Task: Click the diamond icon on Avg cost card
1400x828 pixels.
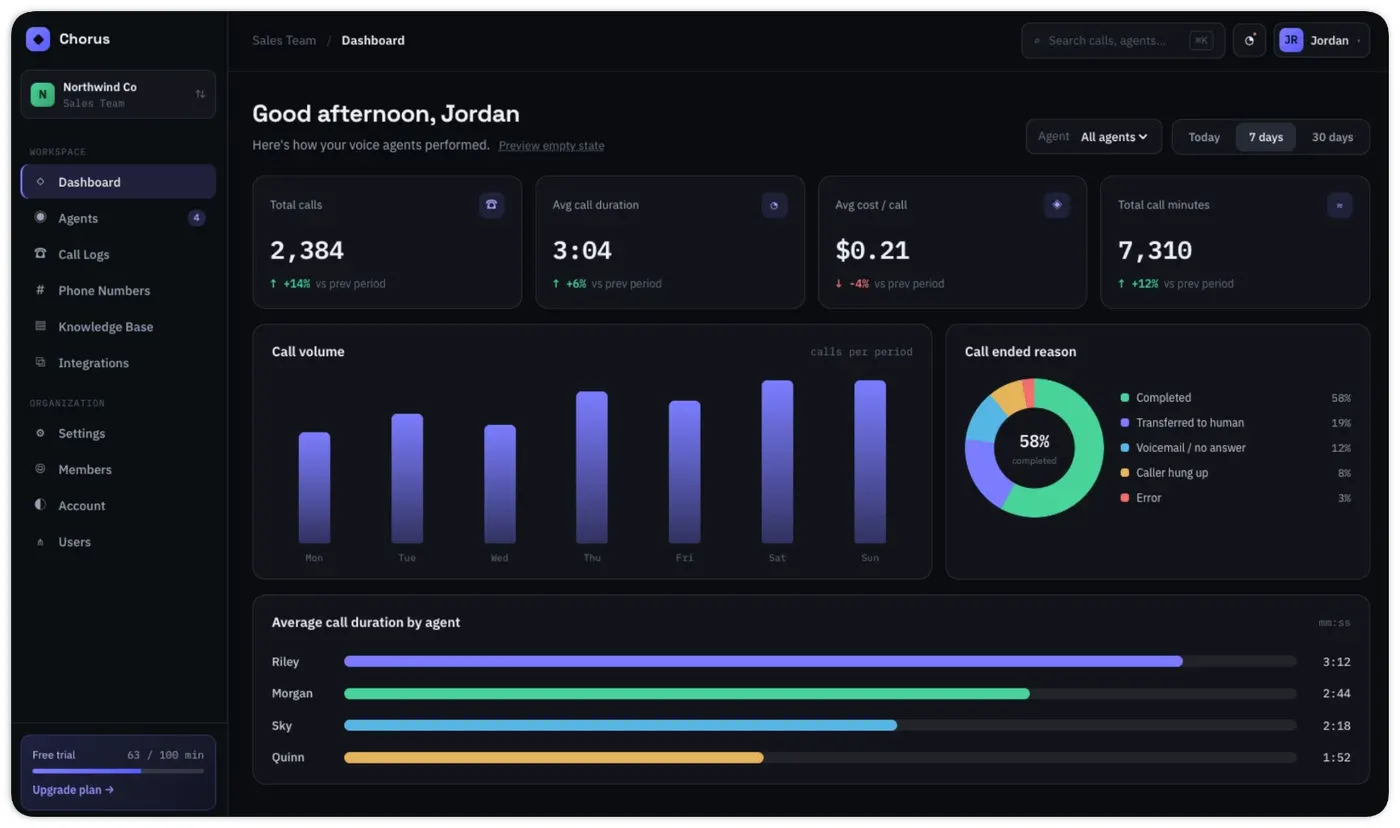Action: 1057,205
